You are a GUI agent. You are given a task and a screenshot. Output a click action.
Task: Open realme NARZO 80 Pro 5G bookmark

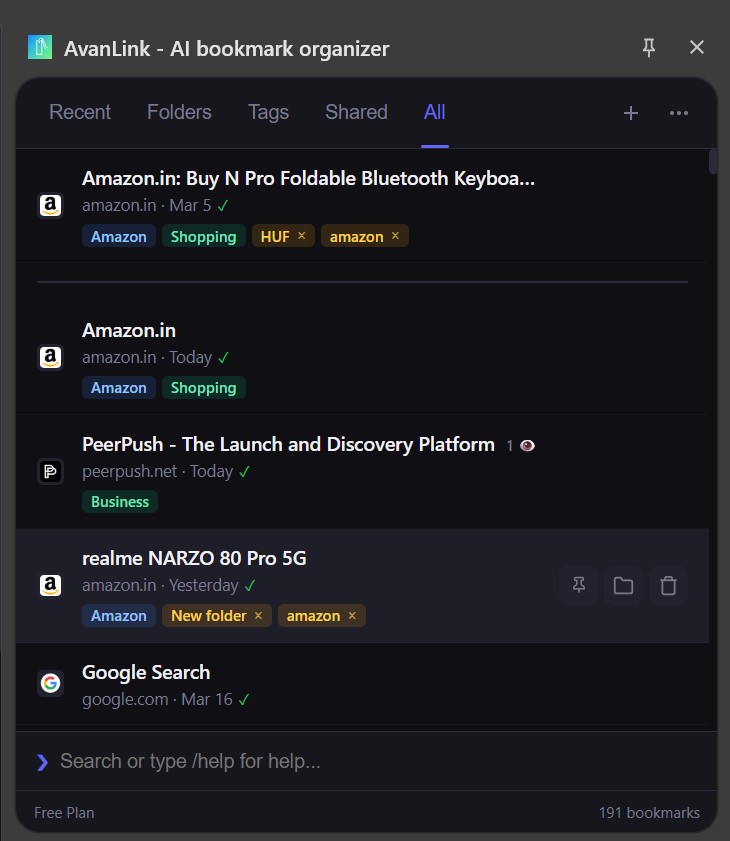pyautogui.click(x=194, y=558)
